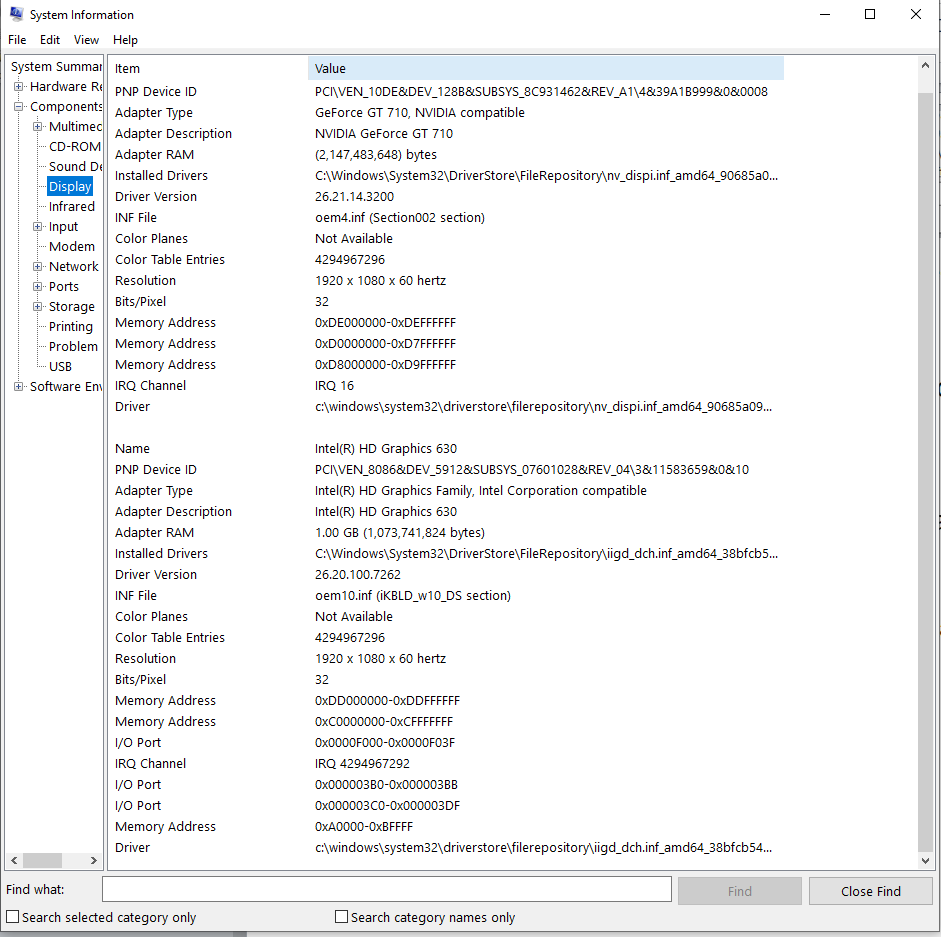Collapse the Components tree node
The height and width of the screenshot is (937, 941).
pyautogui.click(x=19, y=107)
